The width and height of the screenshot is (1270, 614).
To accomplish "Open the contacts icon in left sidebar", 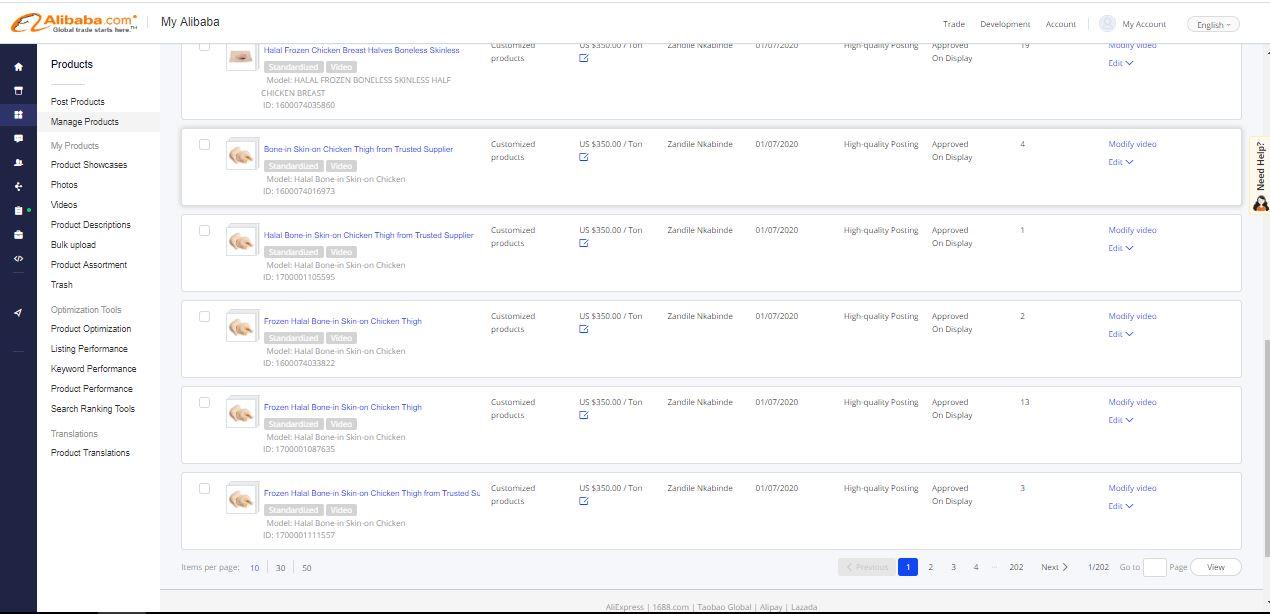I will pos(18,162).
